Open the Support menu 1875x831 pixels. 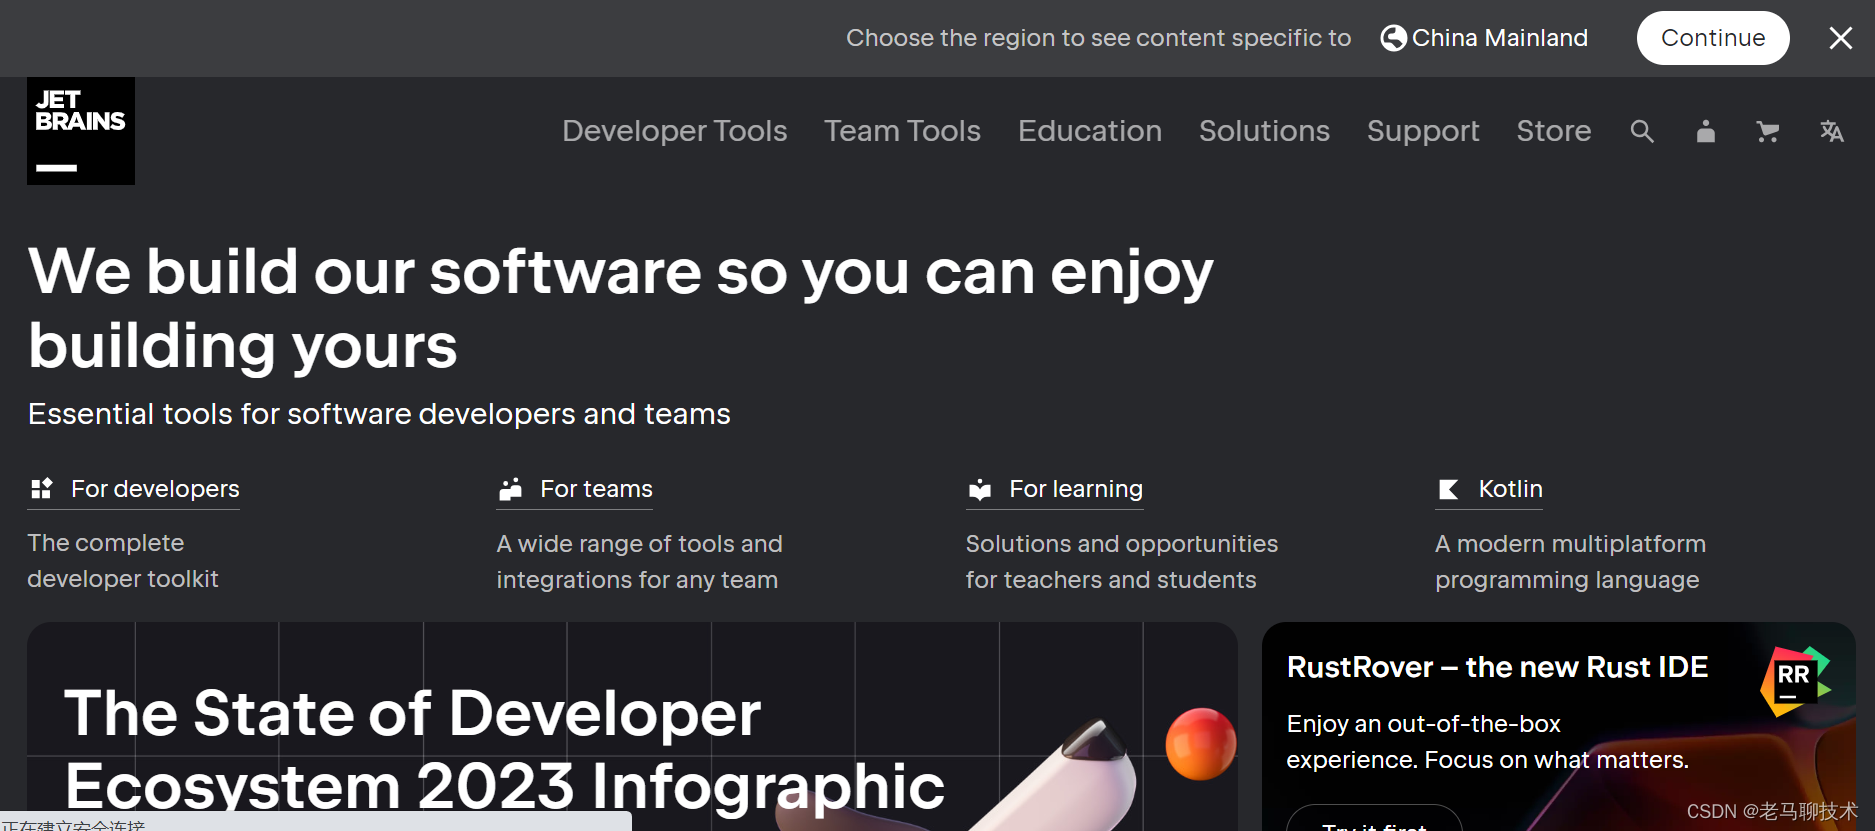click(x=1423, y=131)
